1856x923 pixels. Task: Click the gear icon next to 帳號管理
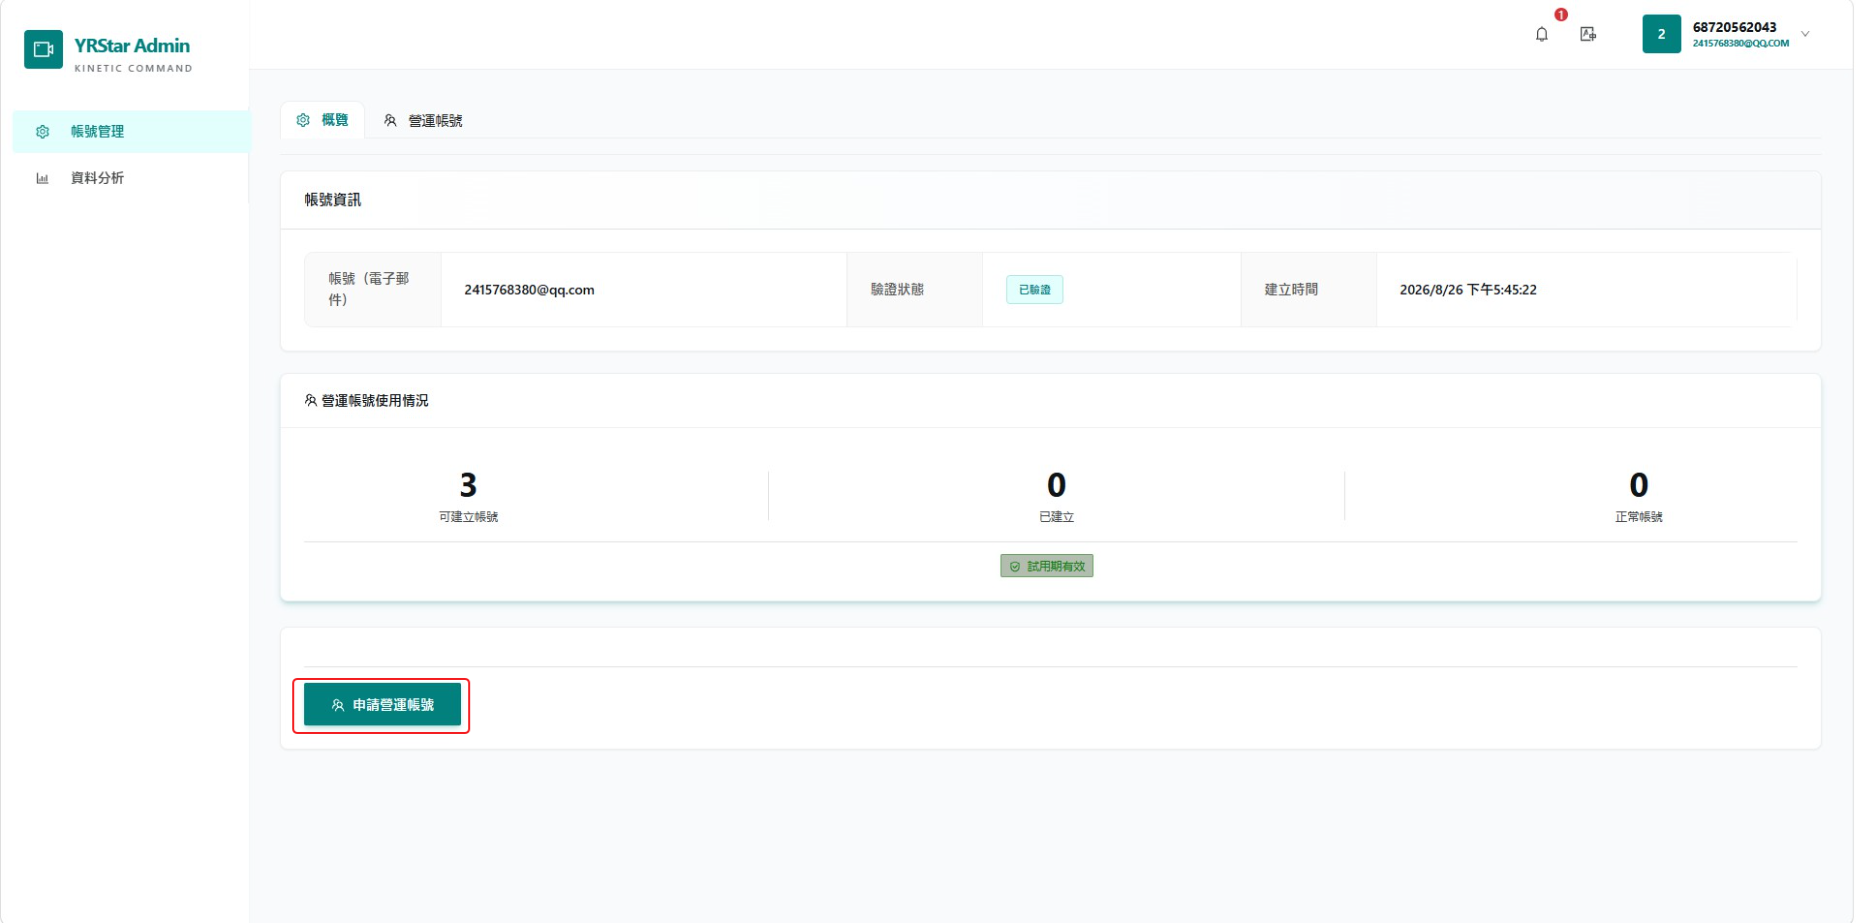click(42, 131)
